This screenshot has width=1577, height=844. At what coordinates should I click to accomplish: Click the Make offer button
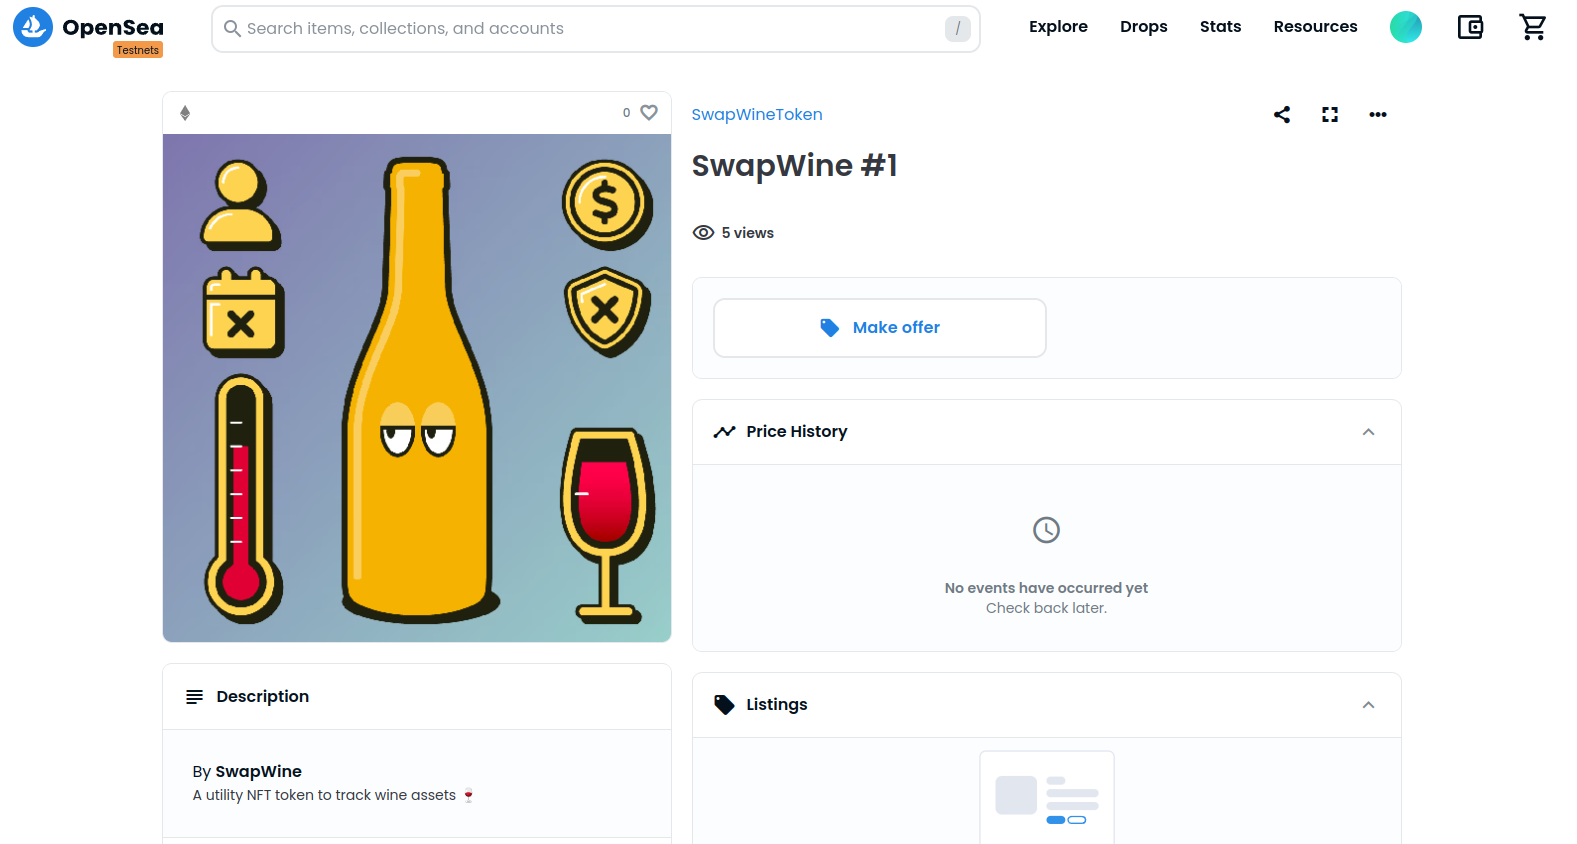point(880,328)
